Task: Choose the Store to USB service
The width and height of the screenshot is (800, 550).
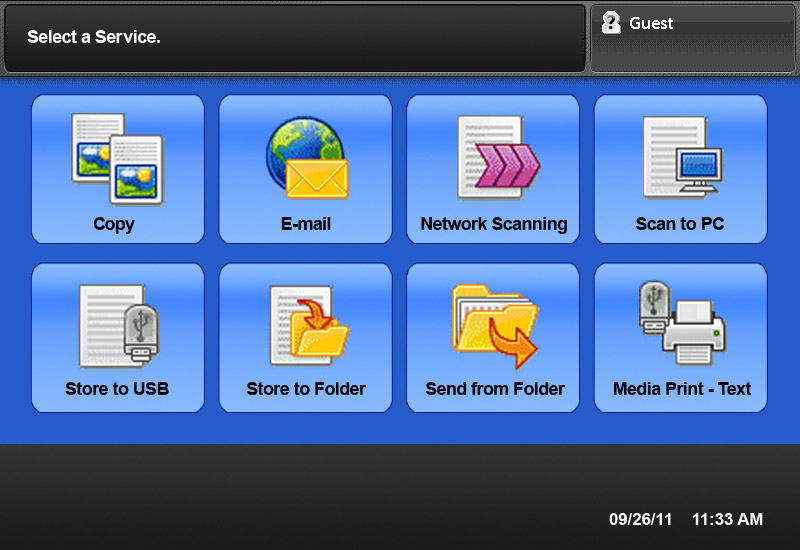Action: (118, 338)
